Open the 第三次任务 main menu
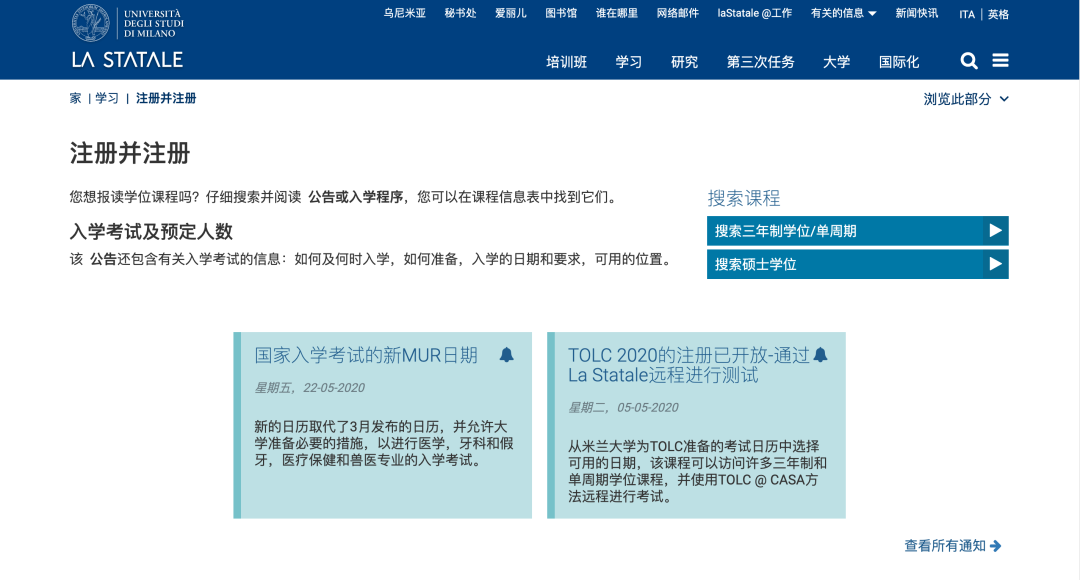This screenshot has height=580, width=1080. tap(760, 62)
